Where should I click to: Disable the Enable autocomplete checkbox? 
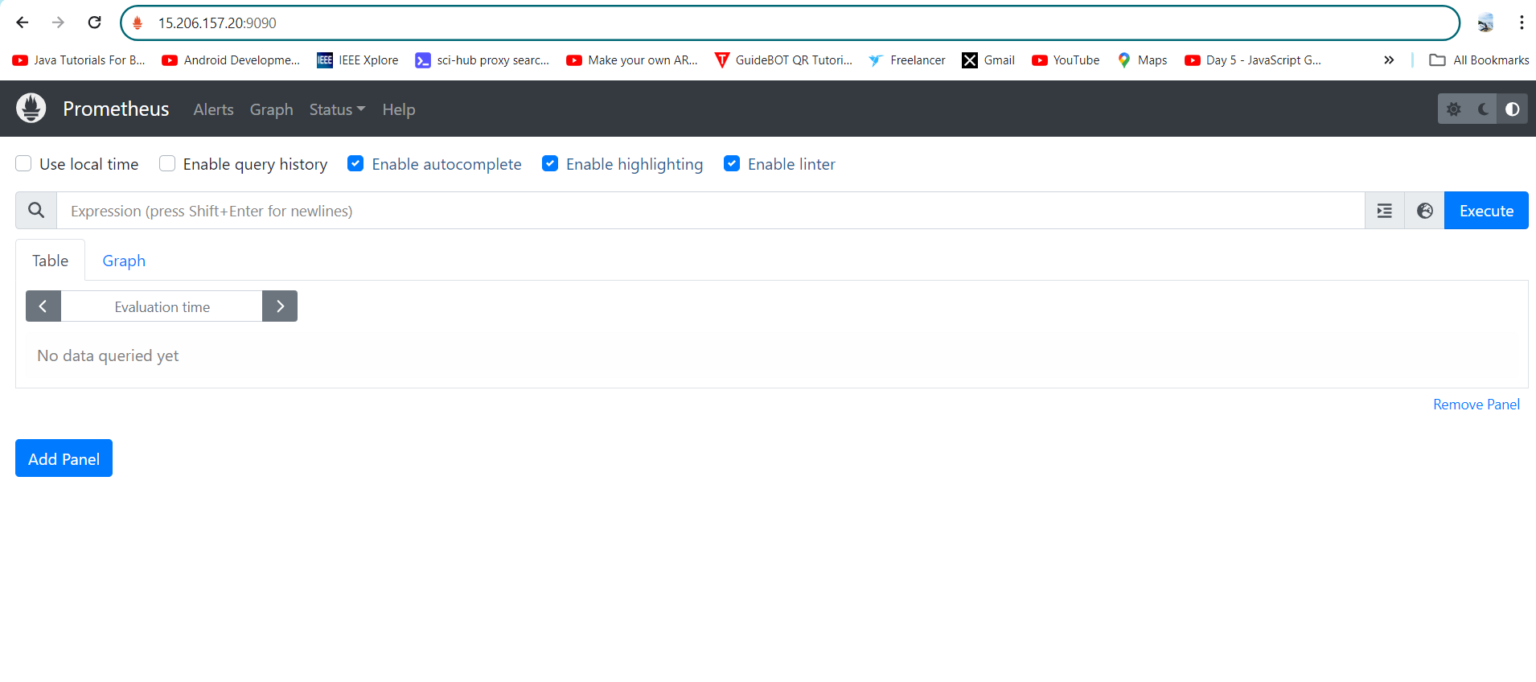click(x=356, y=163)
